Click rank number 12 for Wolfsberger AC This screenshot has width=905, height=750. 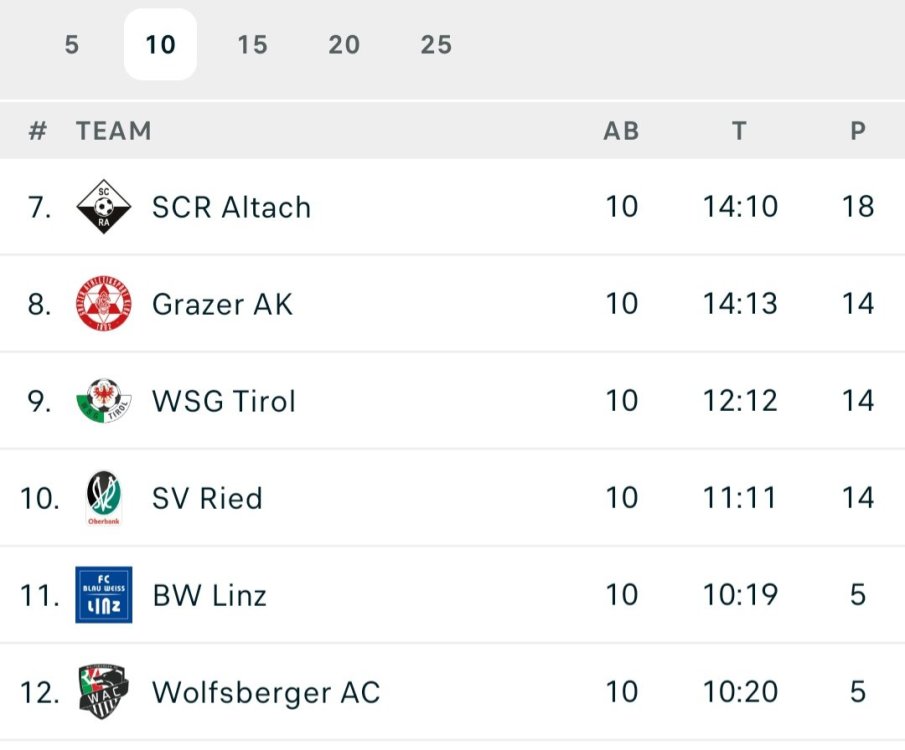[x=37, y=692]
